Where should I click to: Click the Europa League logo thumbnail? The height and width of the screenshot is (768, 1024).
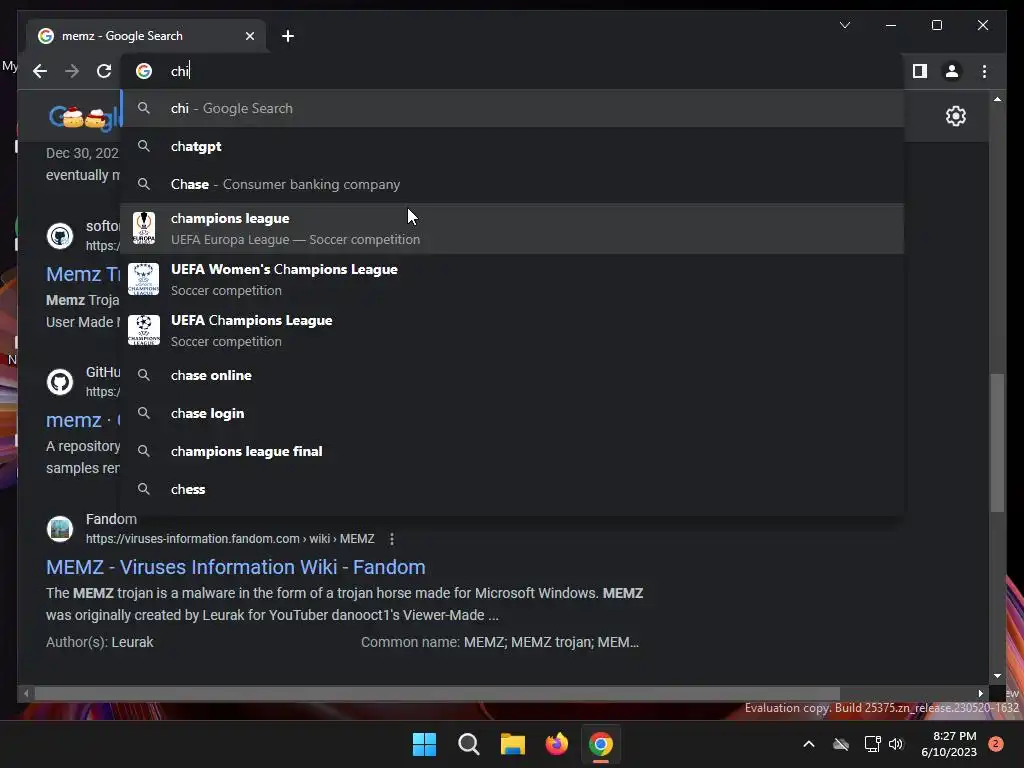point(144,229)
